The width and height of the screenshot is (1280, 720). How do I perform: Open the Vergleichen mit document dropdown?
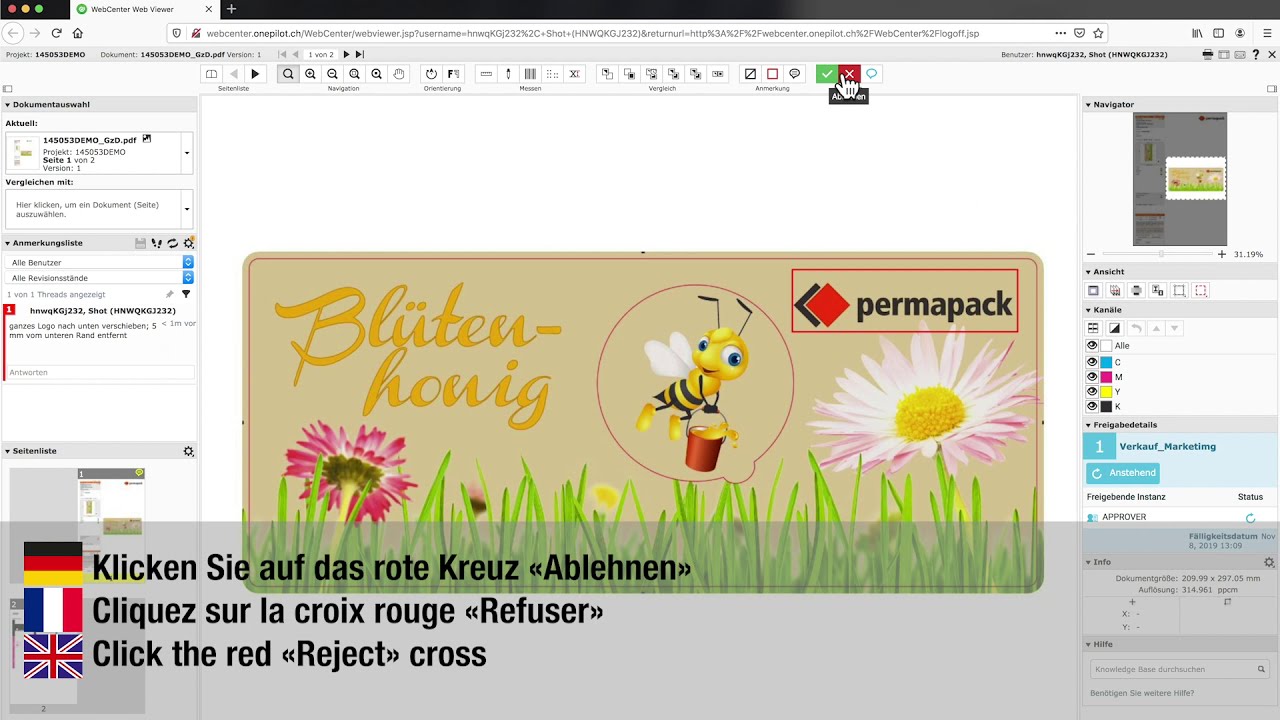(x=187, y=209)
